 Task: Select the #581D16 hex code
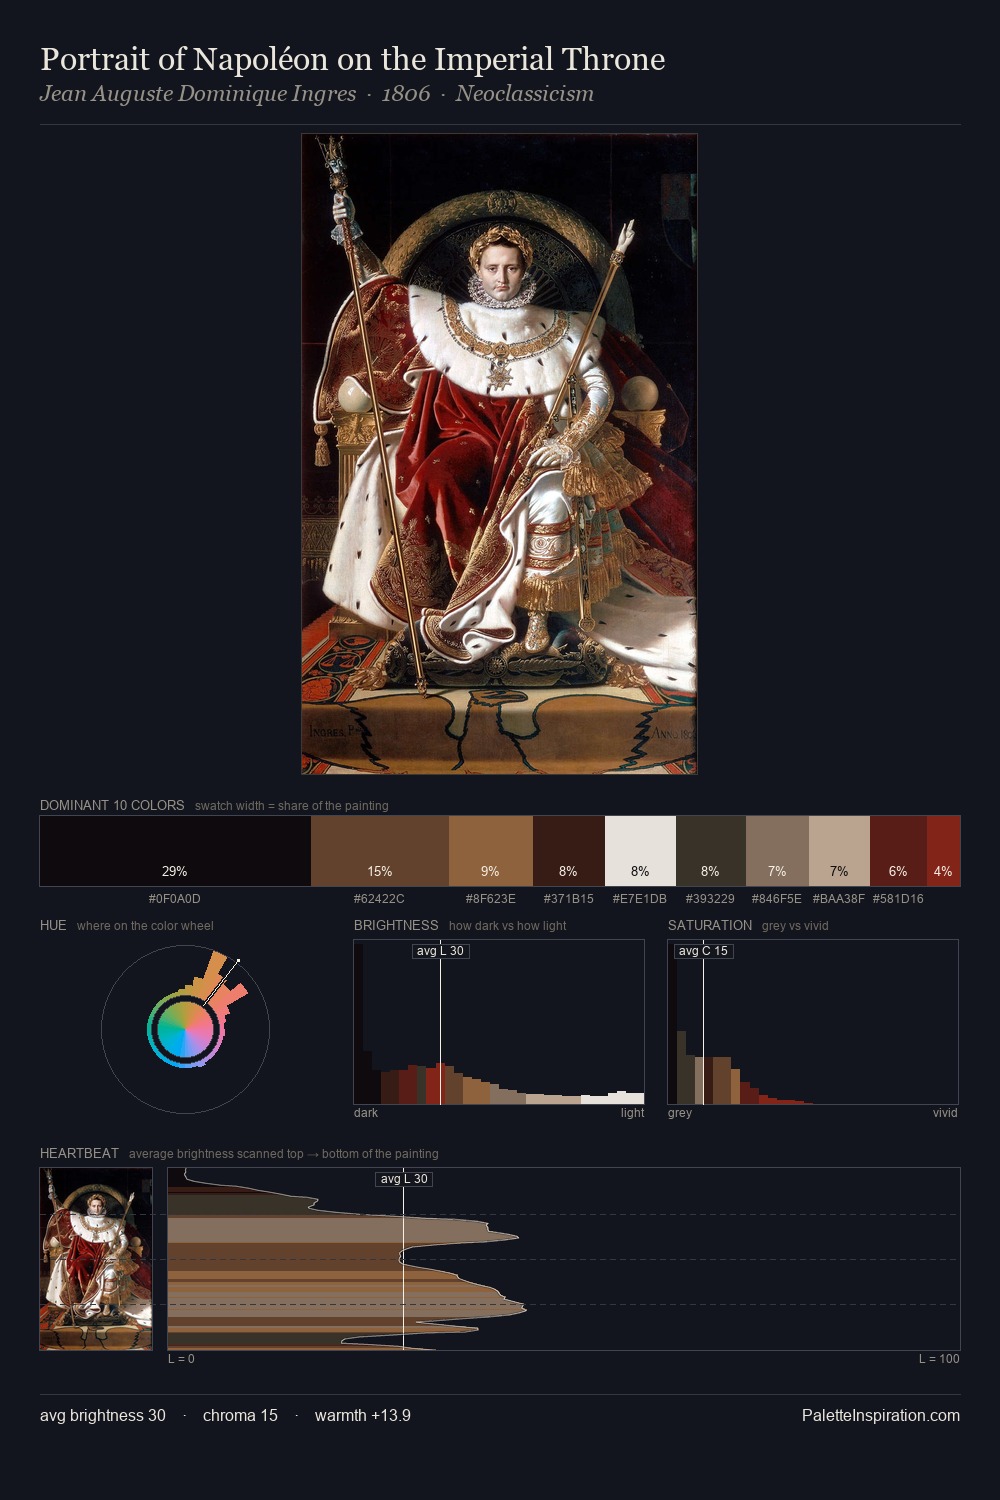pos(898,899)
